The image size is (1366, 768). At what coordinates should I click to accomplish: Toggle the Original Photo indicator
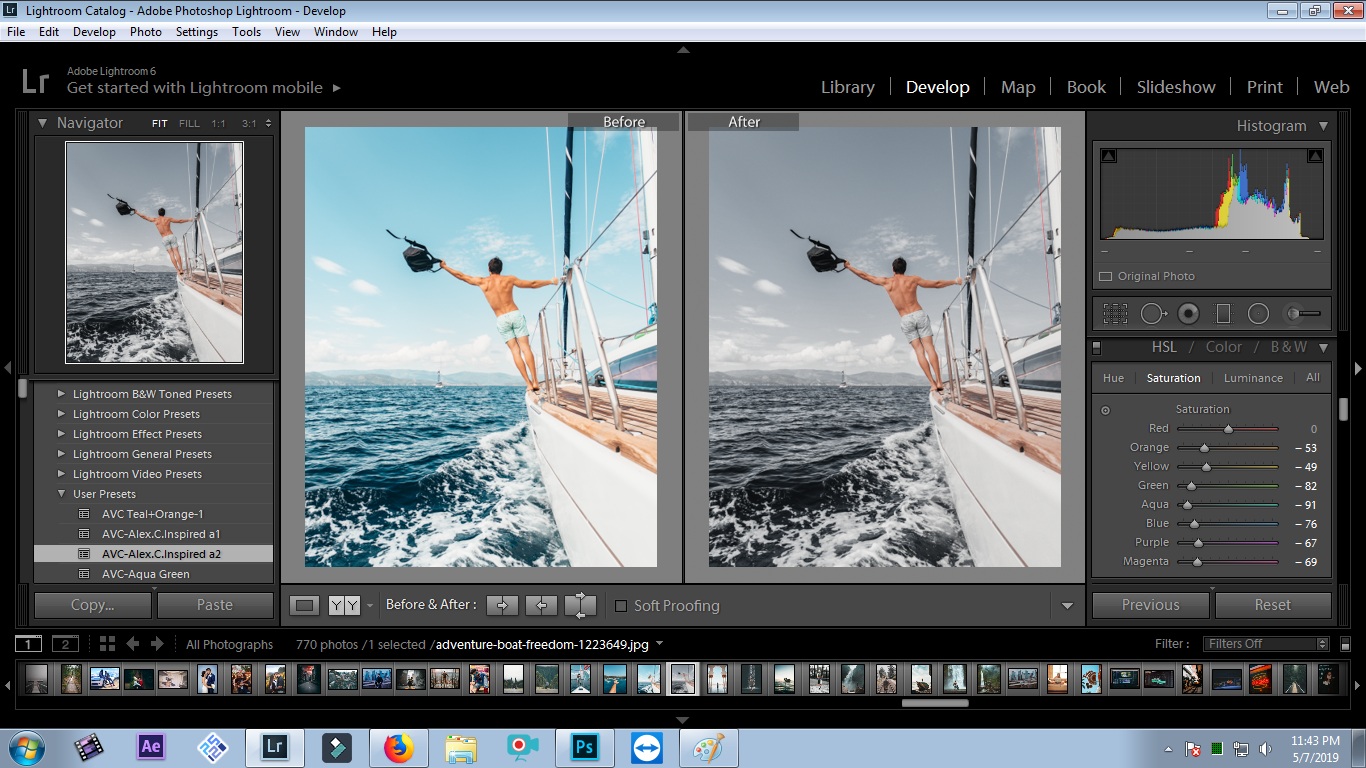click(x=1105, y=277)
